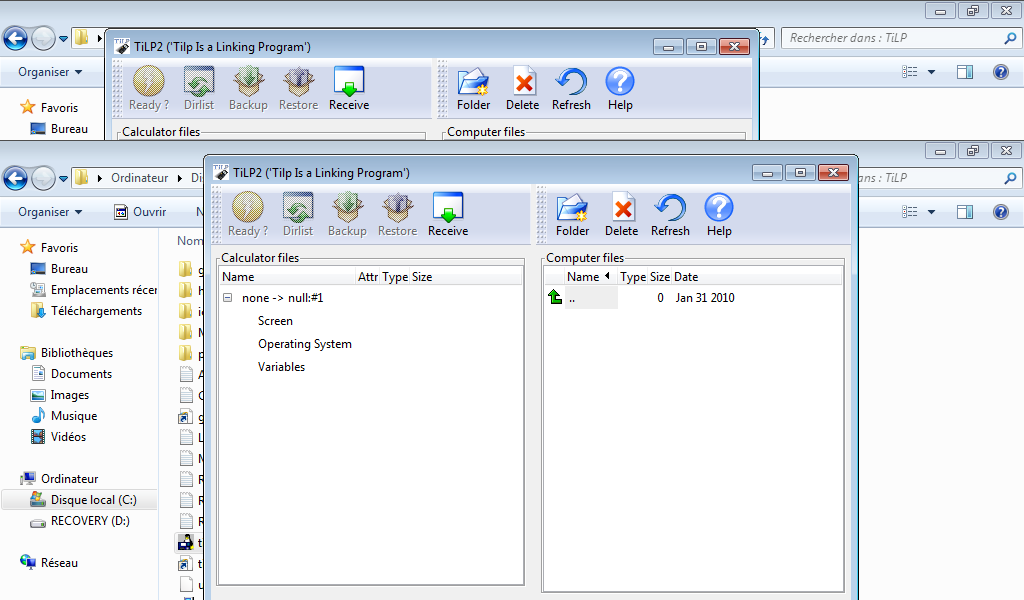Click the Backup icon in front TiLP2 window
This screenshot has height=600, width=1024.
pyautogui.click(x=347, y=215)
